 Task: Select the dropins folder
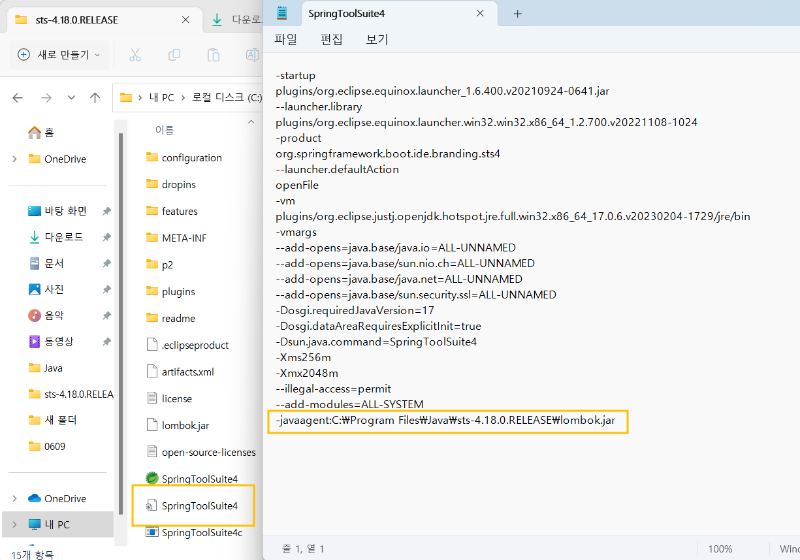point(171,184)
